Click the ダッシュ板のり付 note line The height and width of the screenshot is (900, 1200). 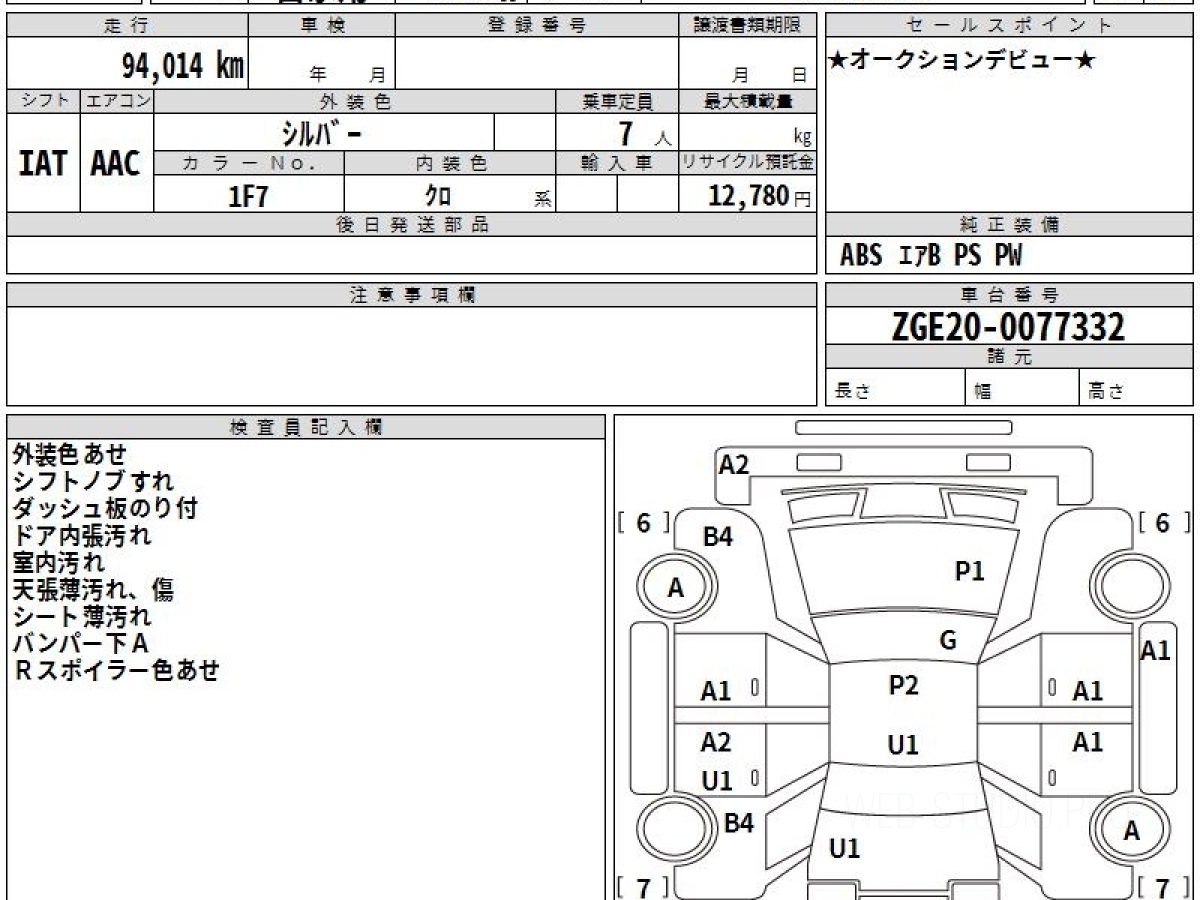pyautogui.click(x=105, y=509)
